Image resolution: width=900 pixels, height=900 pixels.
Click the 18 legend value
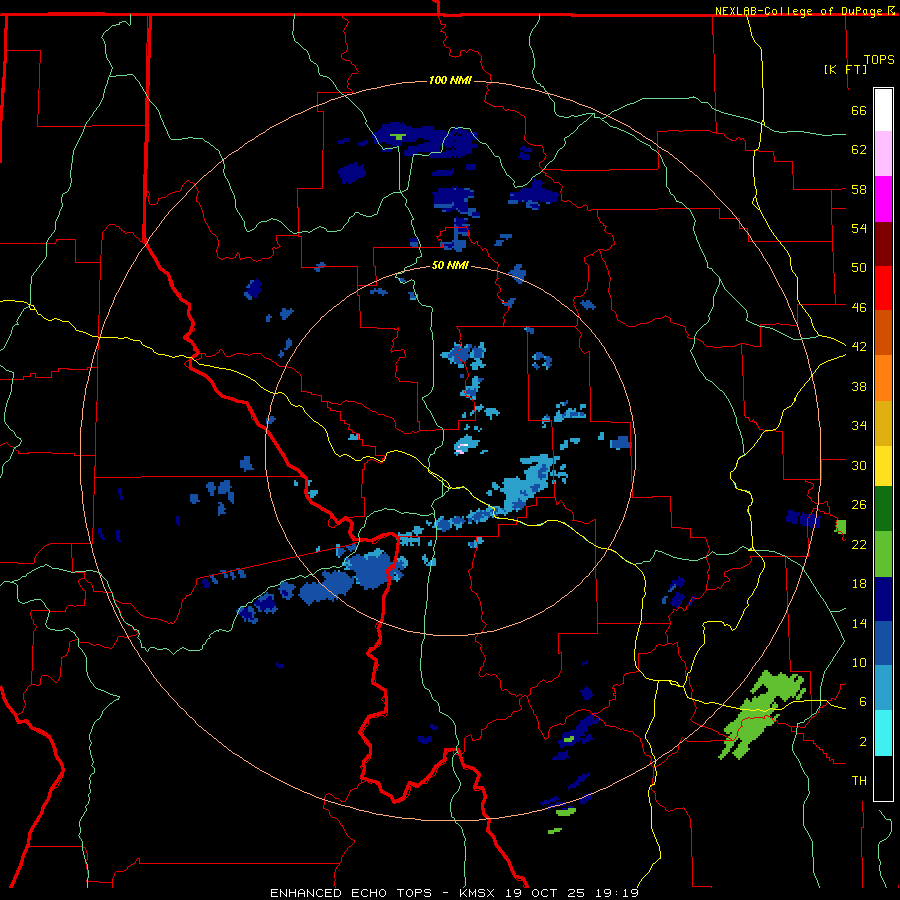859,584
